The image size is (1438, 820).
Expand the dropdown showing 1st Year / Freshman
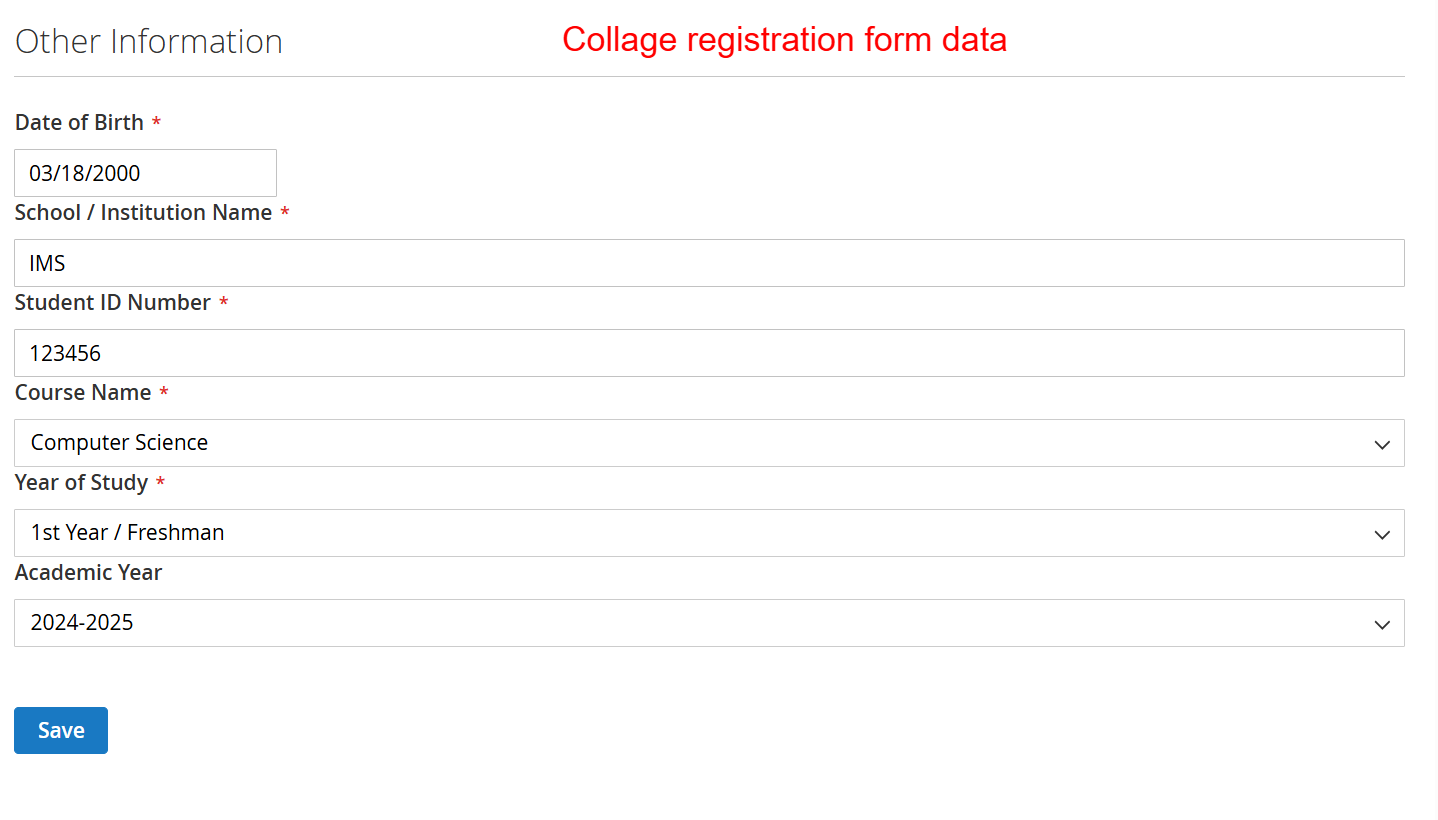tap(700, 533)
